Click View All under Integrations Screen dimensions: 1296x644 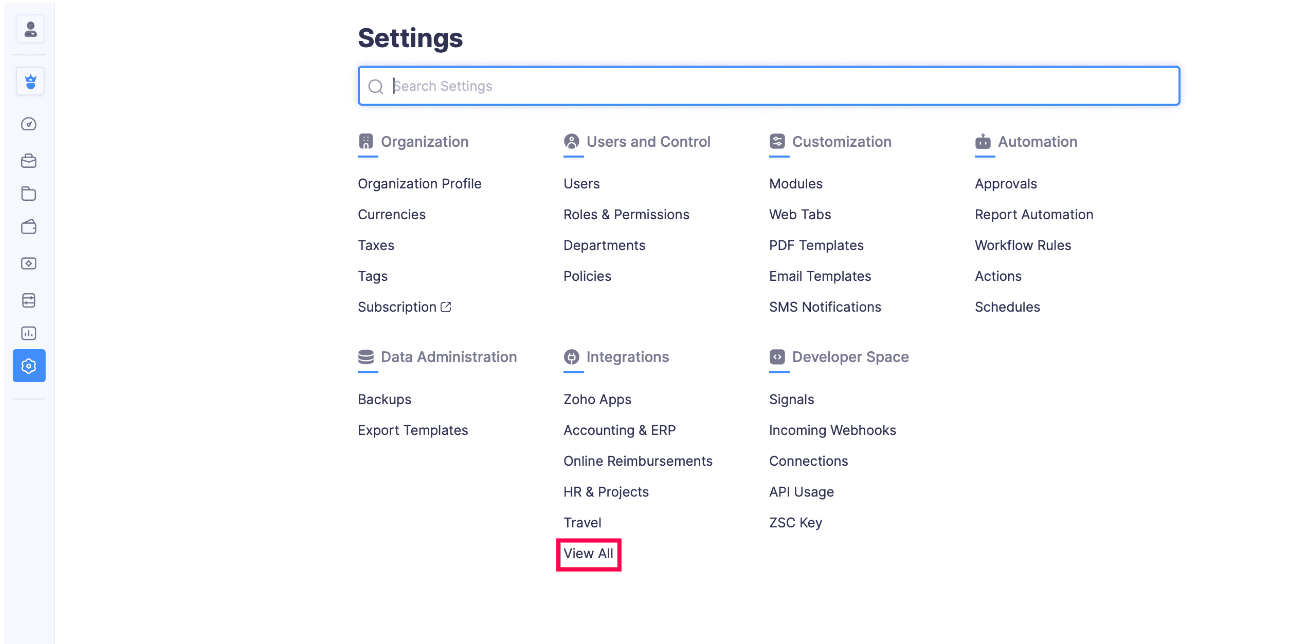coord(588,553)
